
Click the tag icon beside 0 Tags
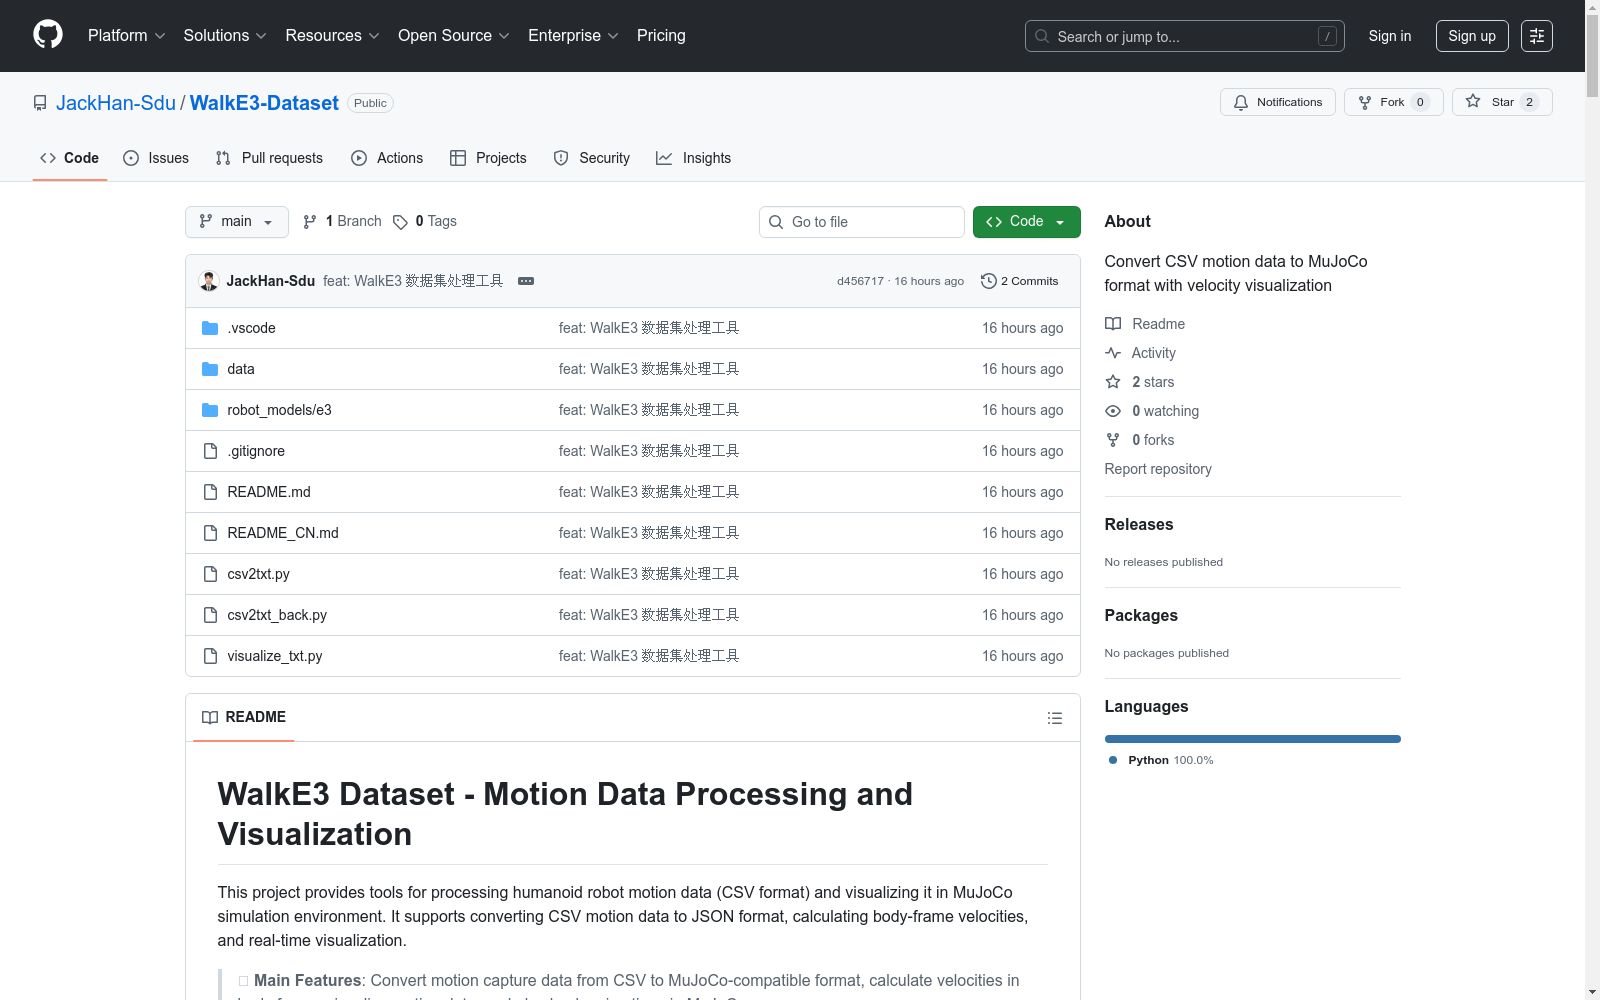[400, 222]
